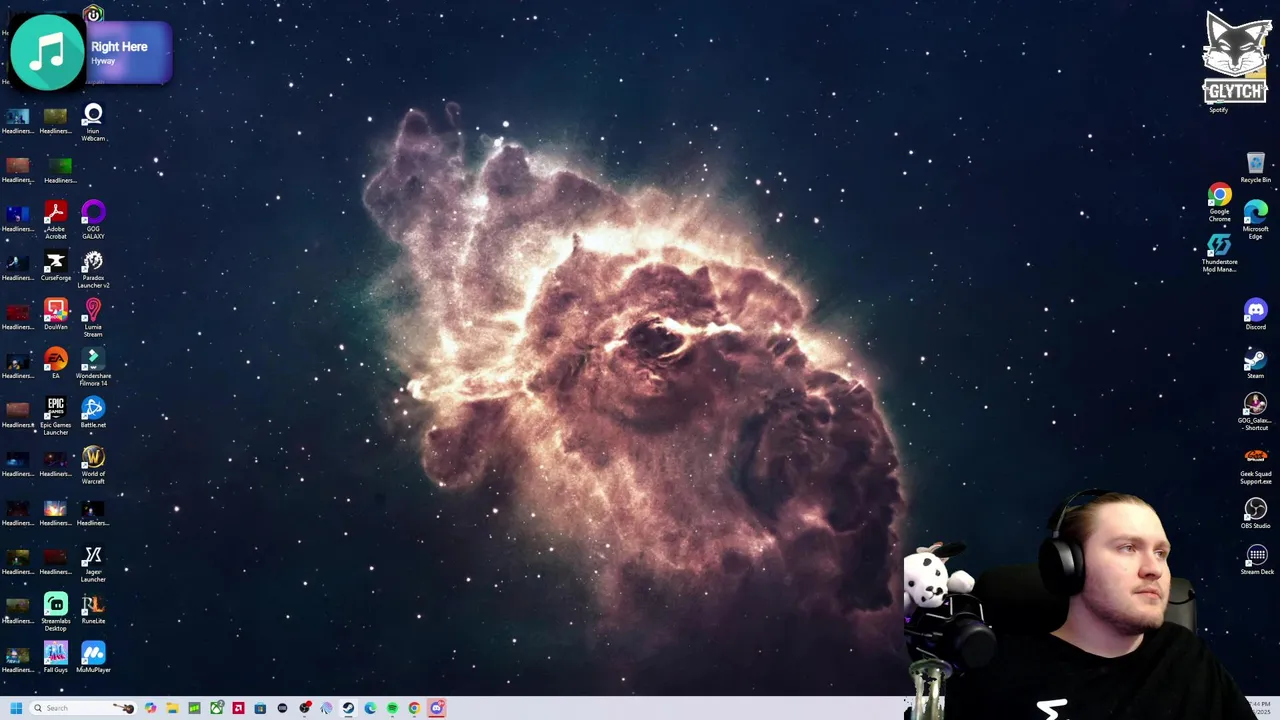Image resolution: width=1280 pixels, height=720 pixels.
Task: Open Adobe Acrobat desktop shortcut
Action: click(55, 220)
